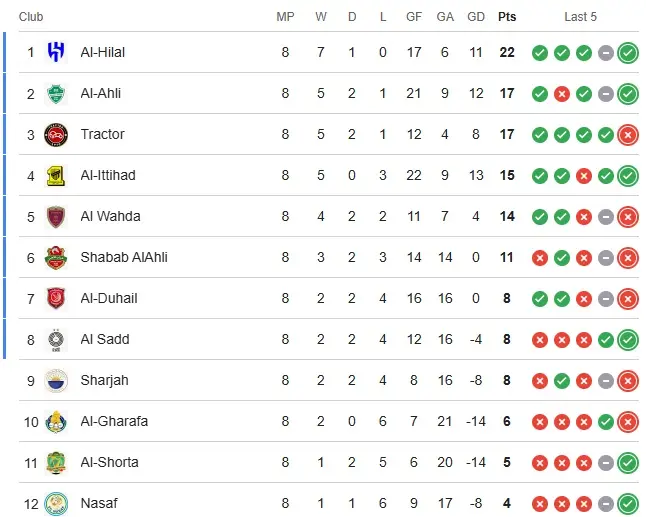The image size is (646, 517).
Task: Click the GD column header
Action: coord(476,17)
